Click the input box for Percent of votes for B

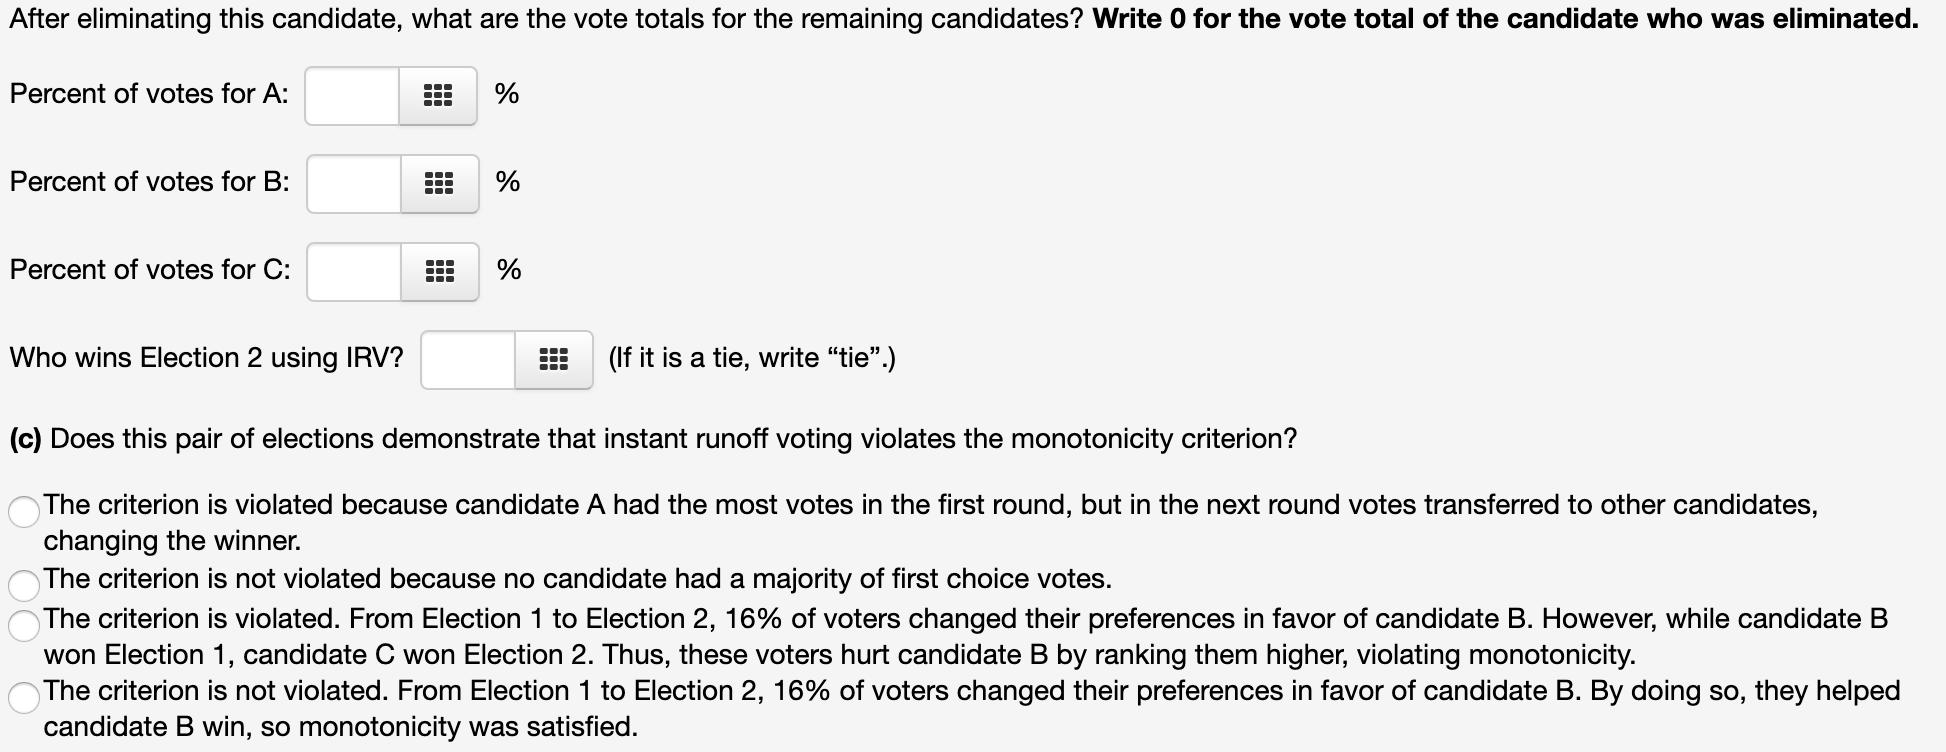click(x=352, y=183)
